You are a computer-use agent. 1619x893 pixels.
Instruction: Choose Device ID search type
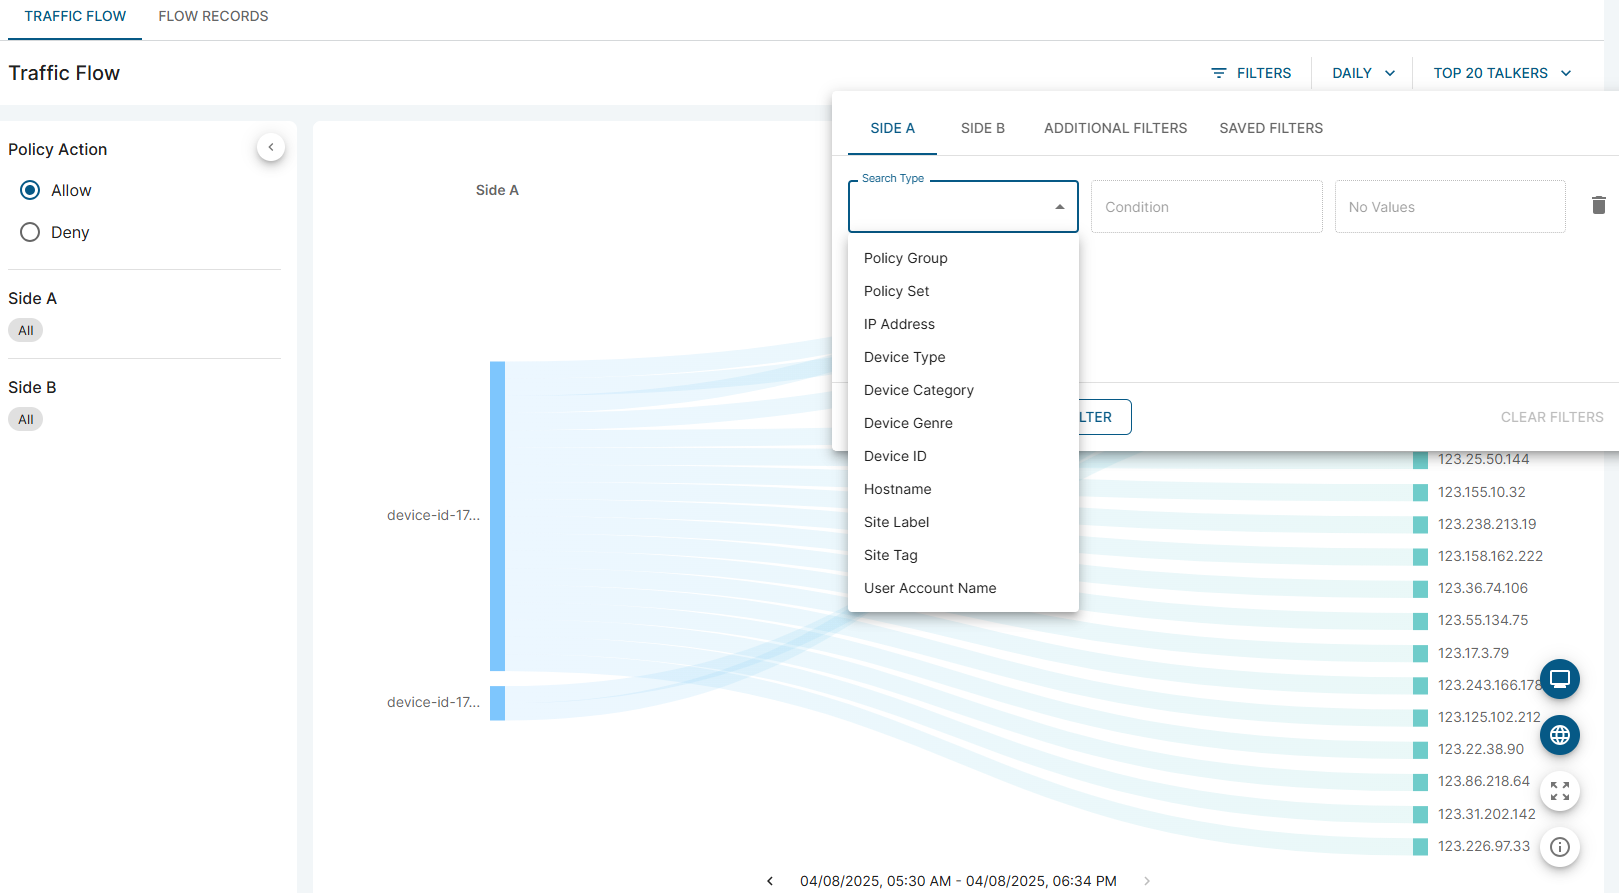(x=963, y=456)
